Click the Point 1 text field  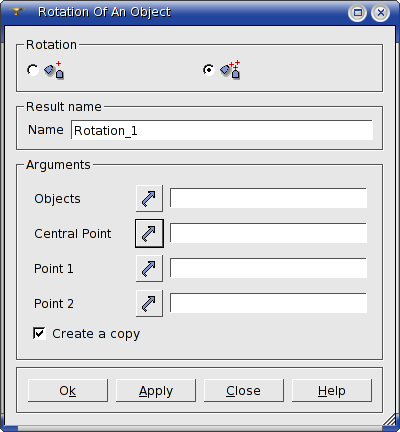268,268
